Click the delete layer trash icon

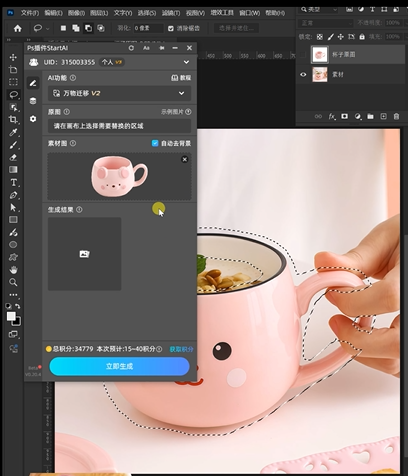pyautogui.click(x=396, y=116)
